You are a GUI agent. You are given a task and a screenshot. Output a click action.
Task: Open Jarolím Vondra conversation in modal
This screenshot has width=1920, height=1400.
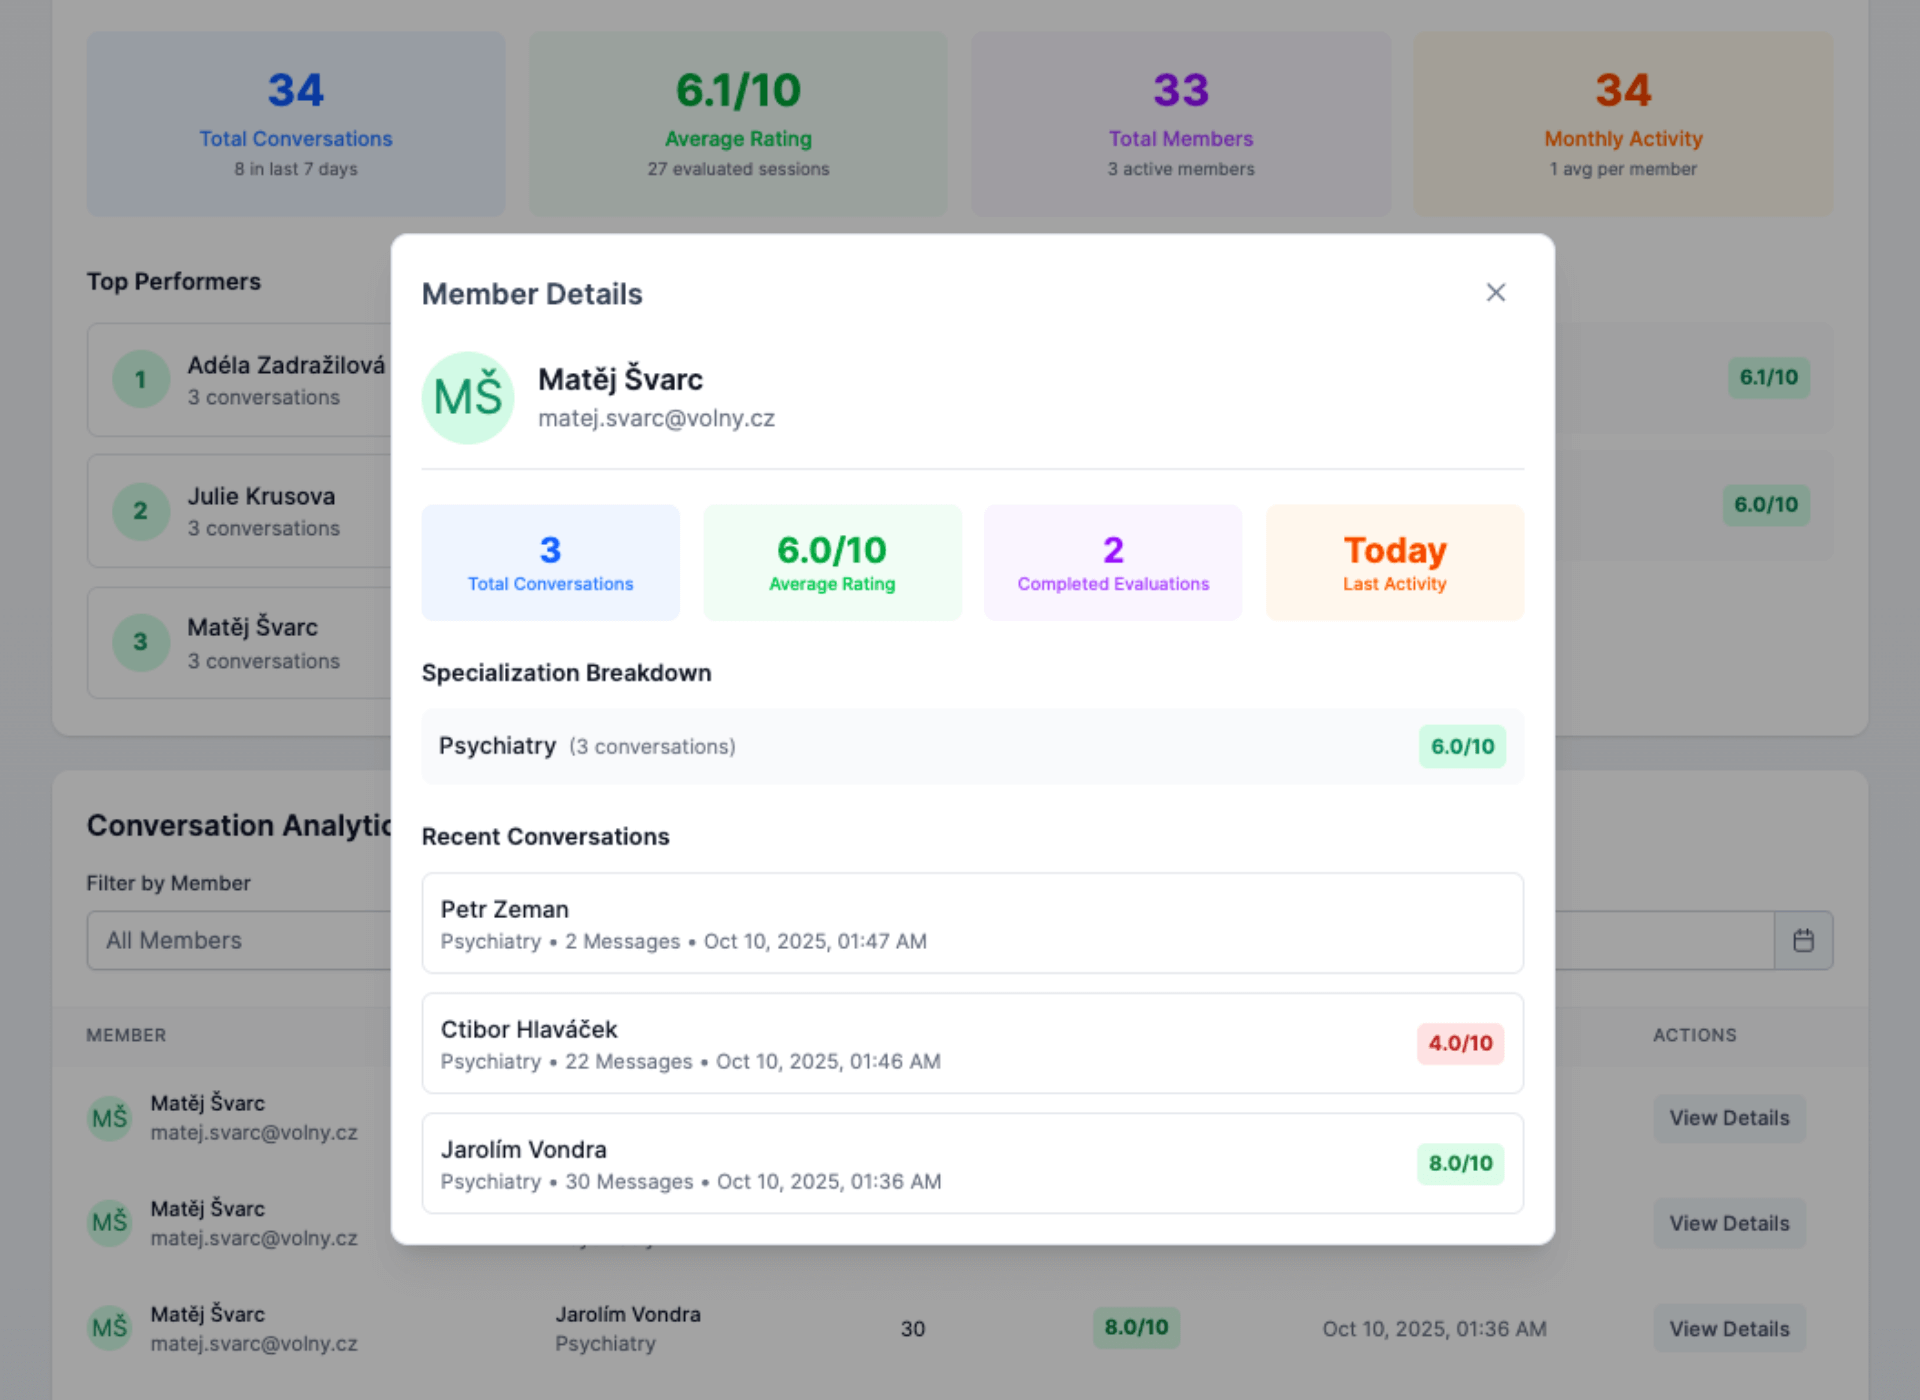pos(900,1163)
